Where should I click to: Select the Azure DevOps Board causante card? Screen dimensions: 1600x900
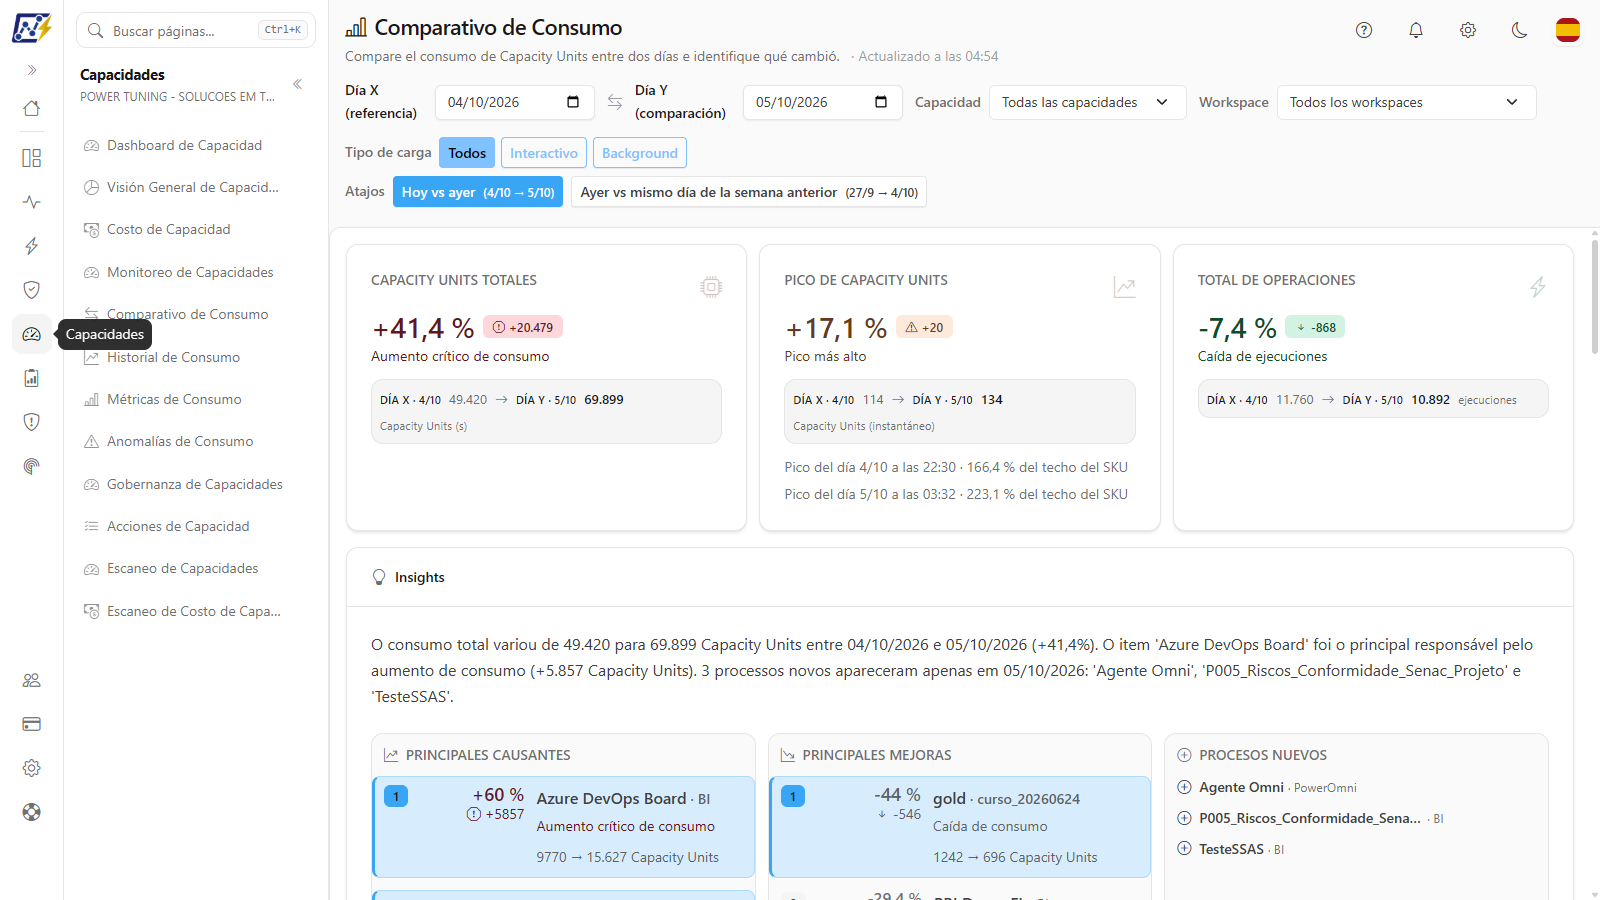pyautogui.click(x=564, y=827)
